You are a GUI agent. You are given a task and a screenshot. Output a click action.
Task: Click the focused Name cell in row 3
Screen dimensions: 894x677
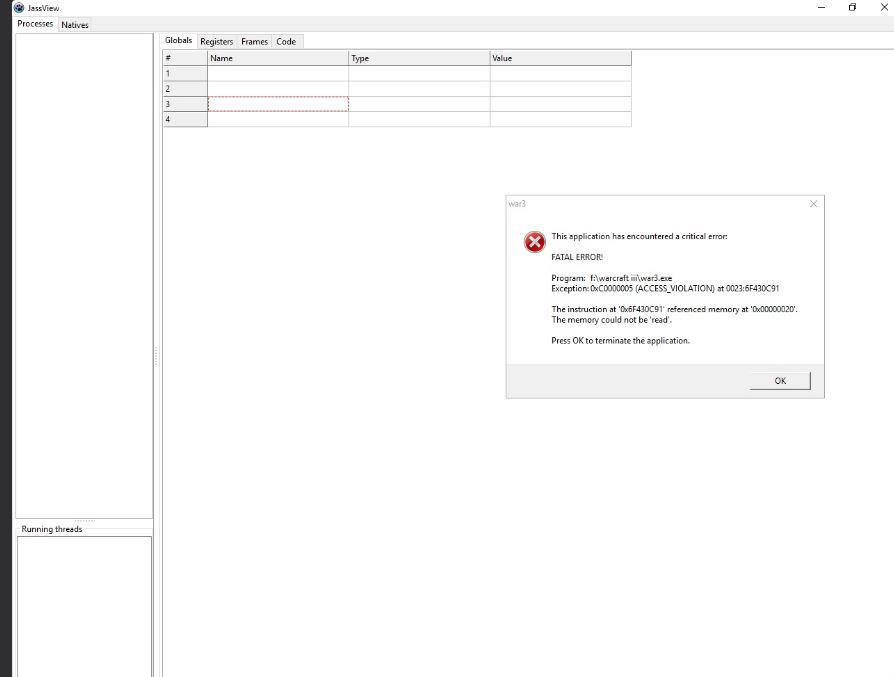(278, 104)
